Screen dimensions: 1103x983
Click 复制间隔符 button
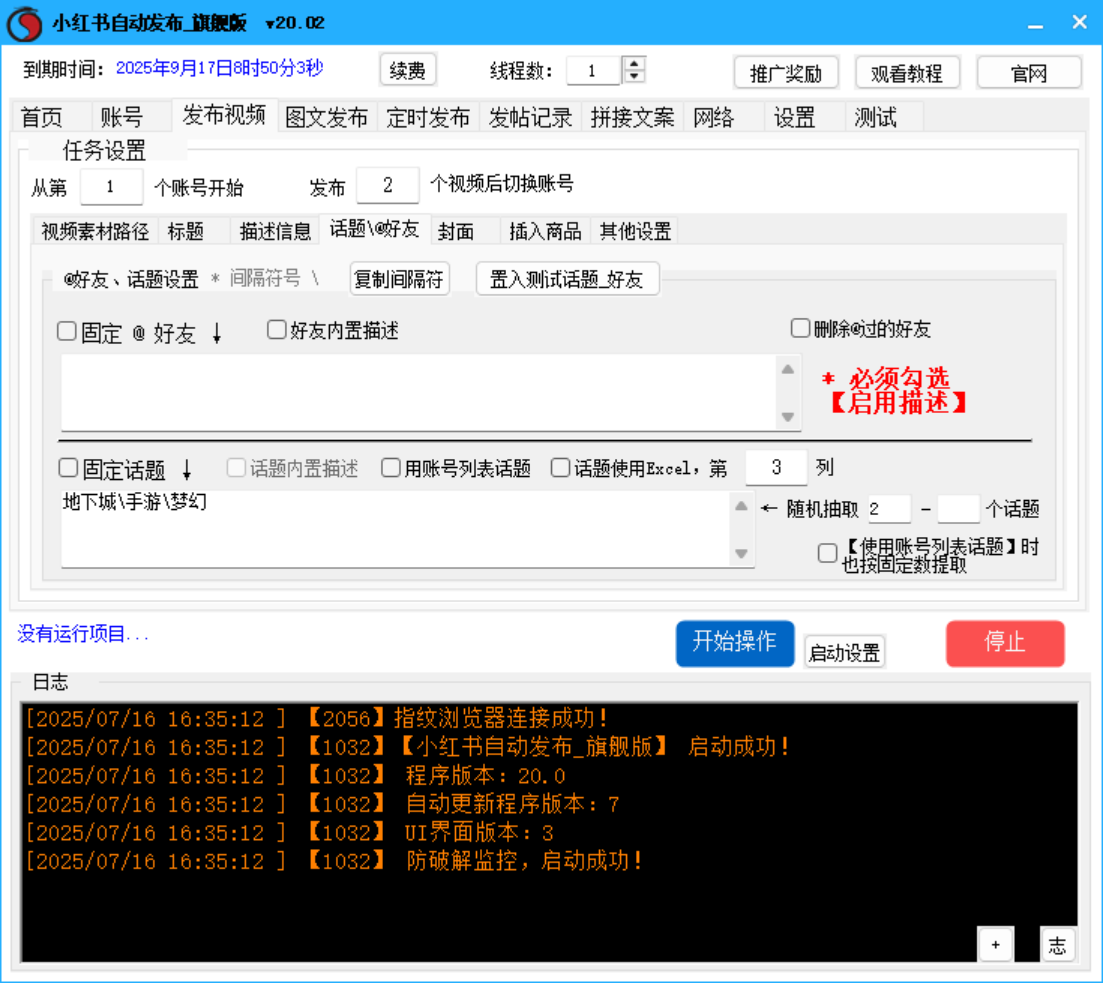pyautogui.click(x=399, y=279)
